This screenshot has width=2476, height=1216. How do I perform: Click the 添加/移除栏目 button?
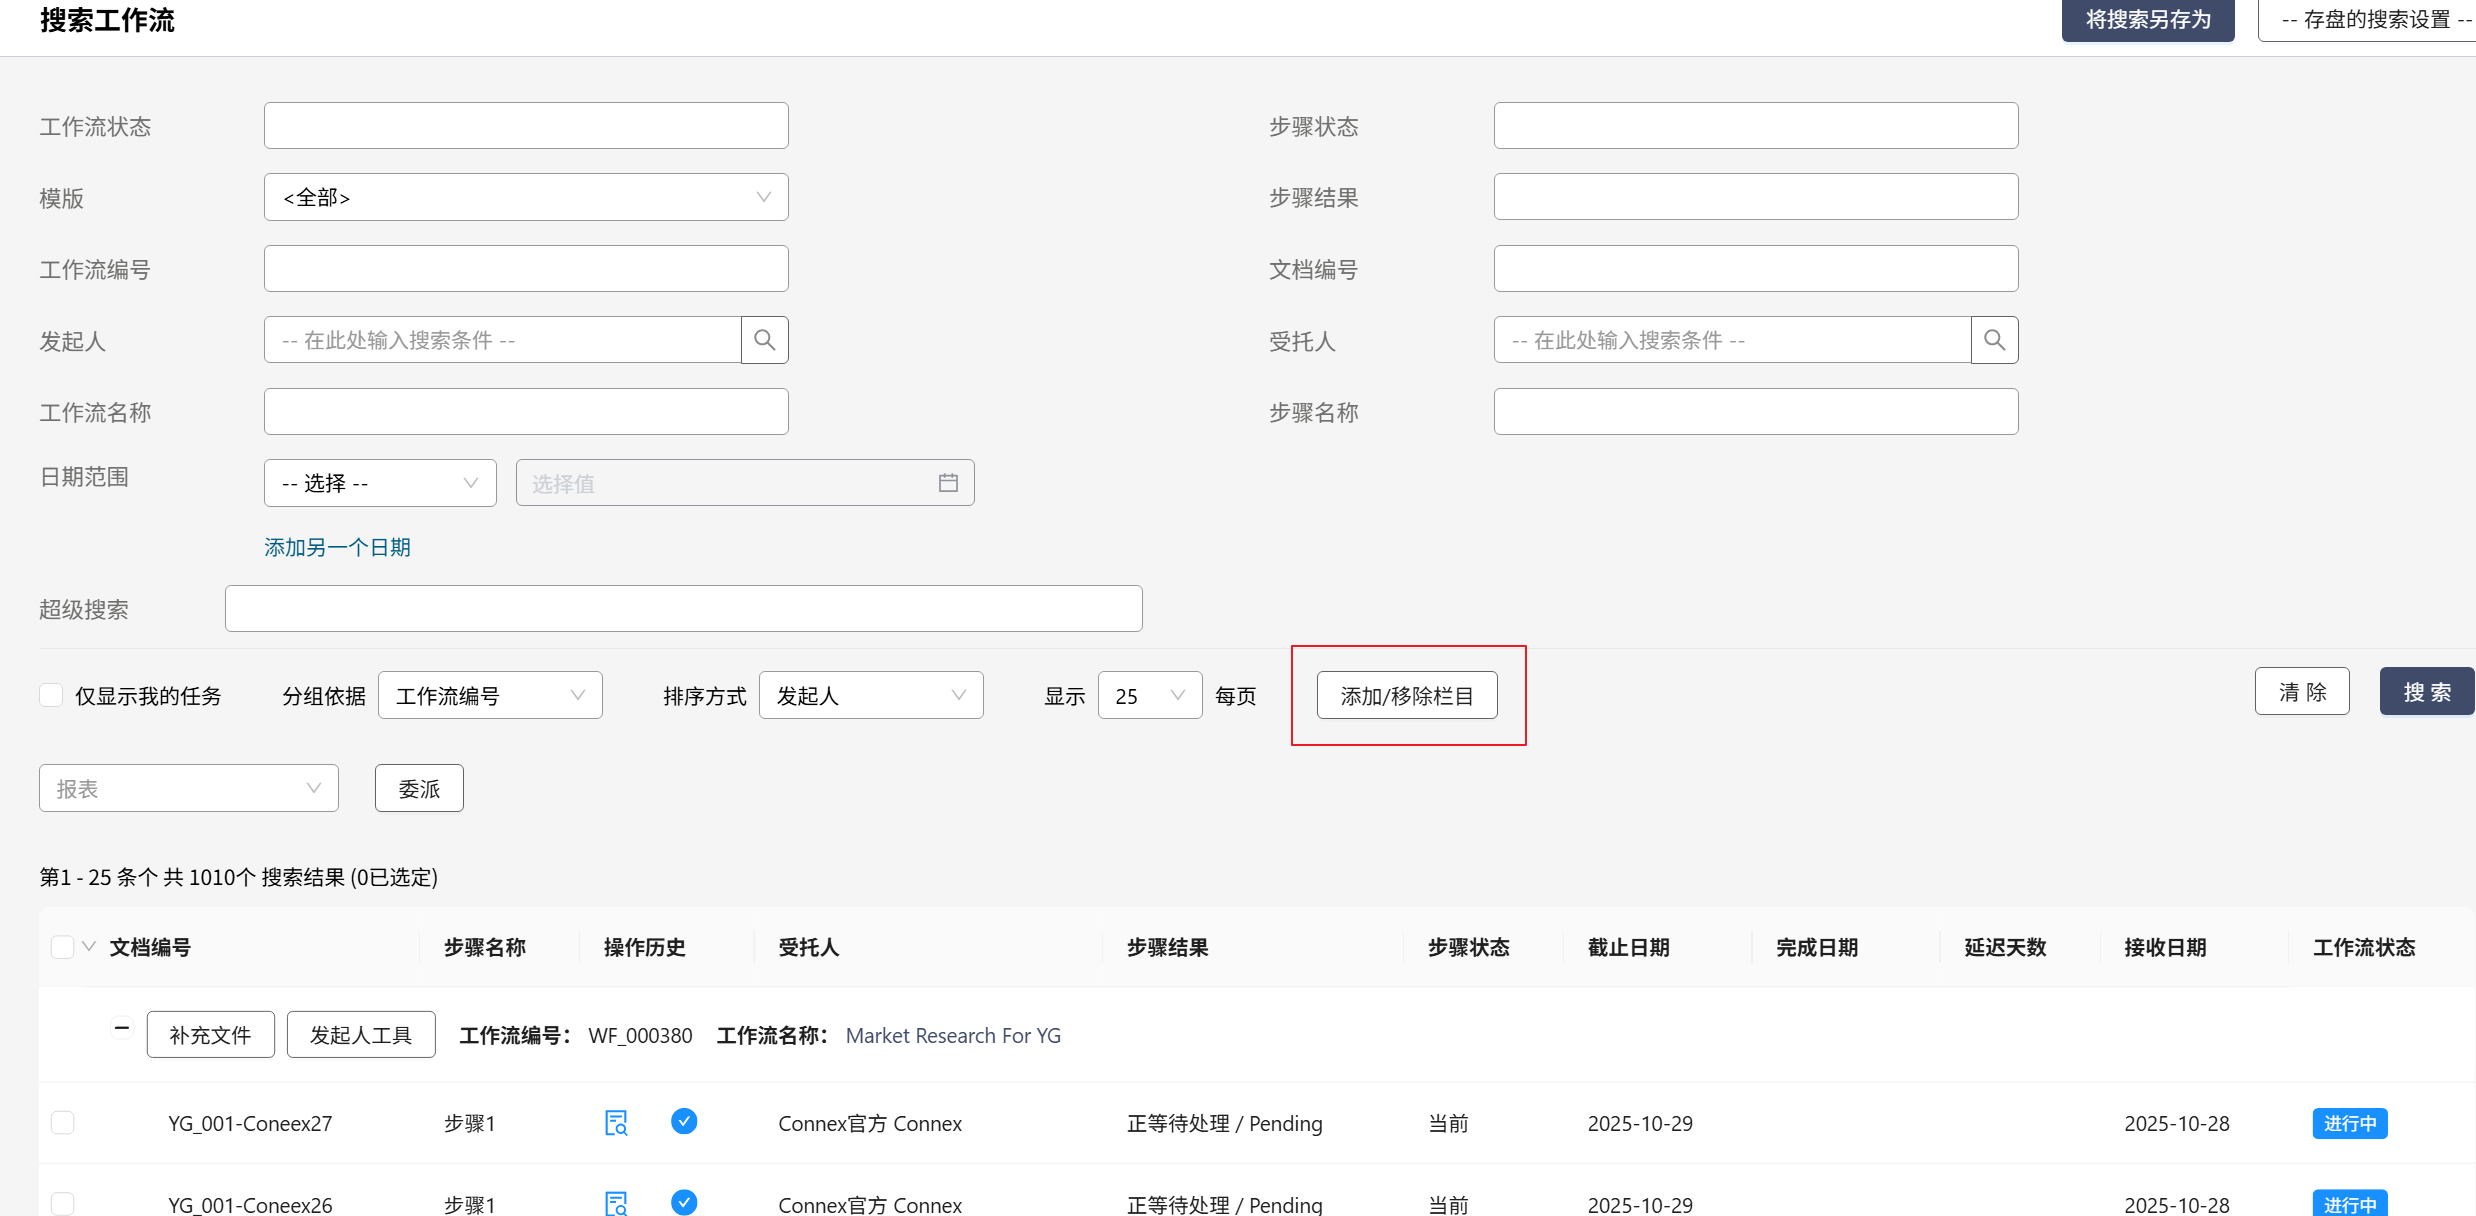tap(1406, 695)
